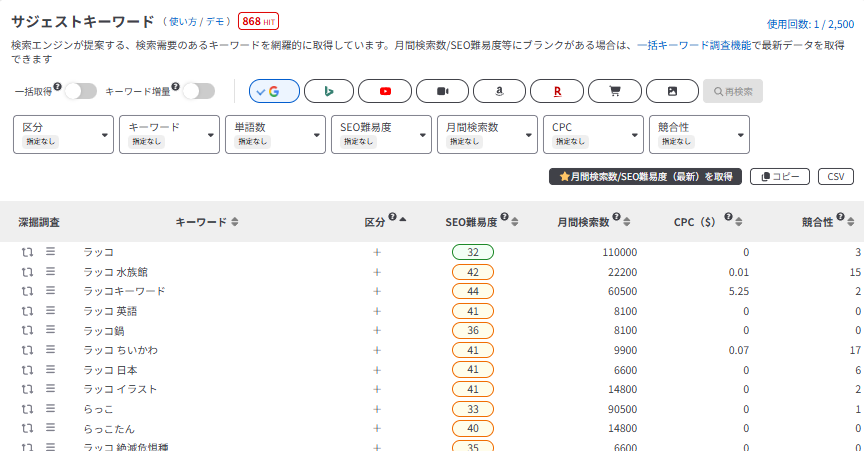Open help icon beside 競合性 header
The height and width of the screenshot is (451, 864).
[x=840, y=217]
